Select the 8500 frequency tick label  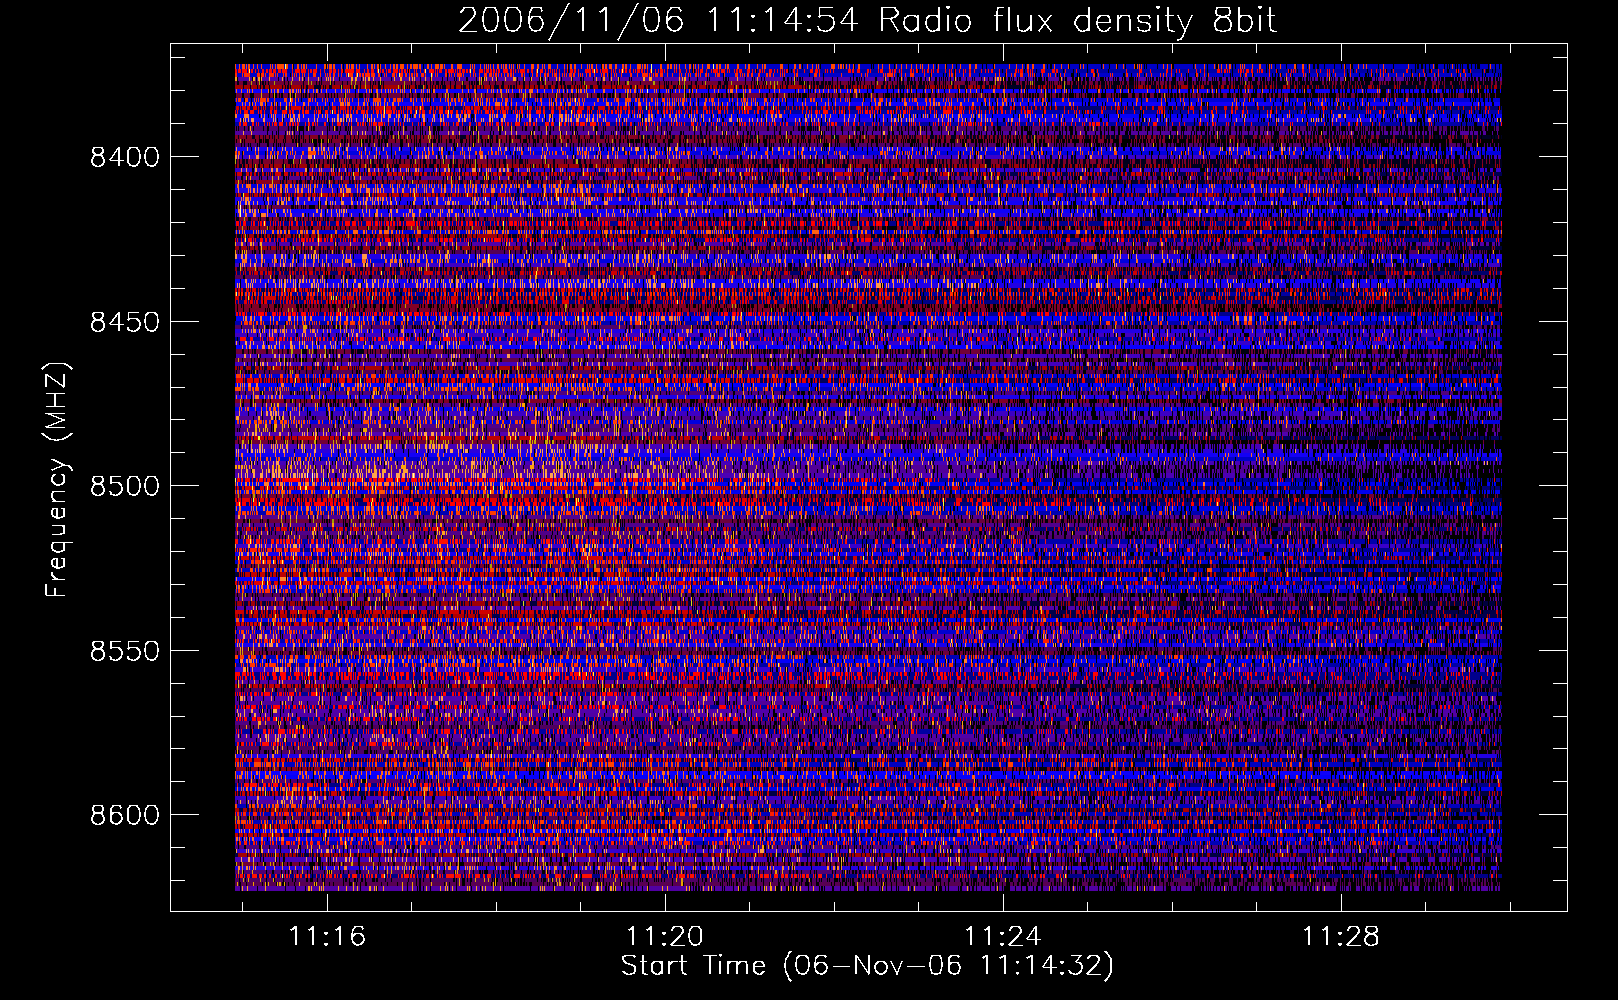tap(125, 486)
